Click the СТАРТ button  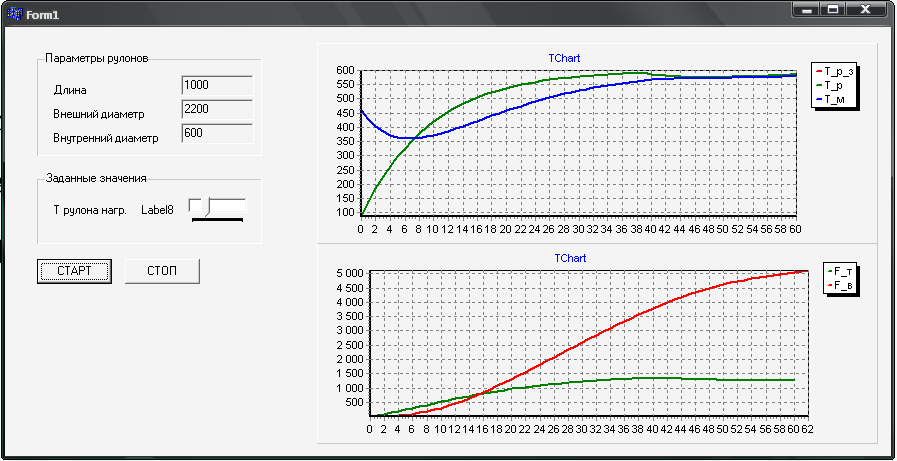(74, 271)
